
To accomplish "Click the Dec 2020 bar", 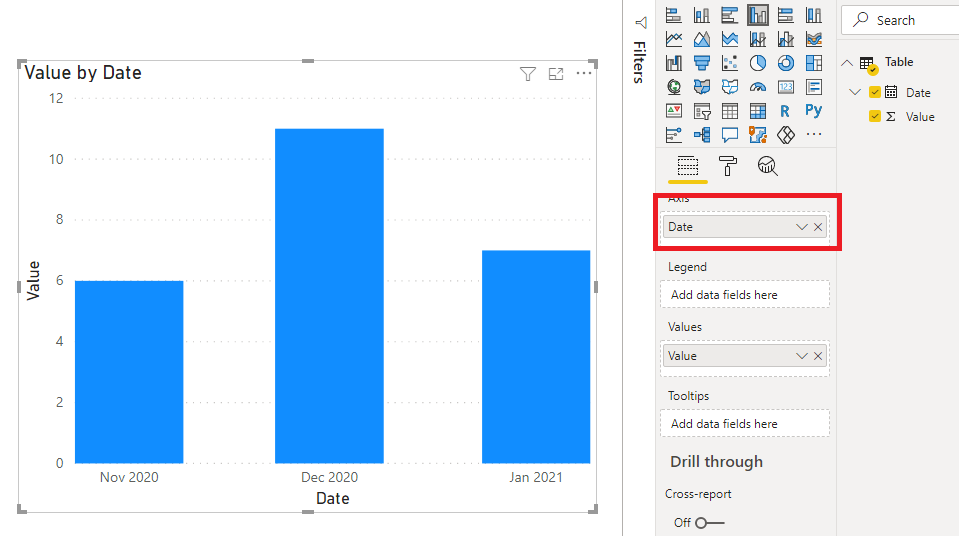I will pos(329,296).
